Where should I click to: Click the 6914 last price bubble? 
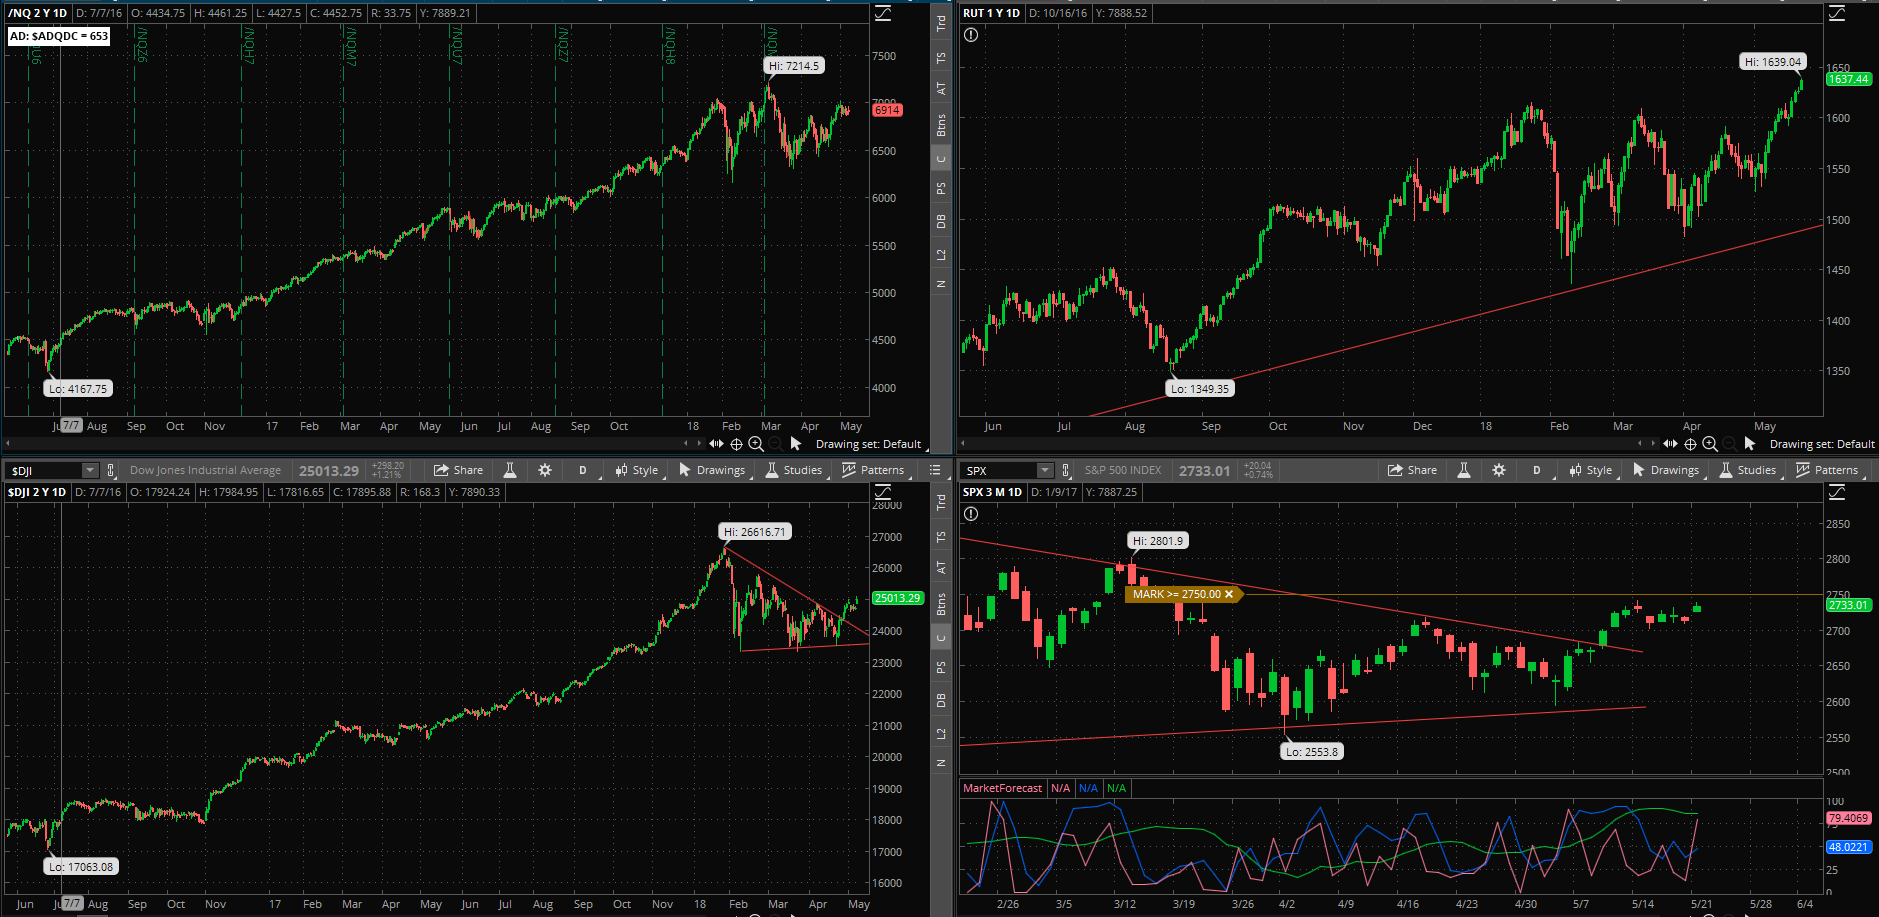(887, 110)
